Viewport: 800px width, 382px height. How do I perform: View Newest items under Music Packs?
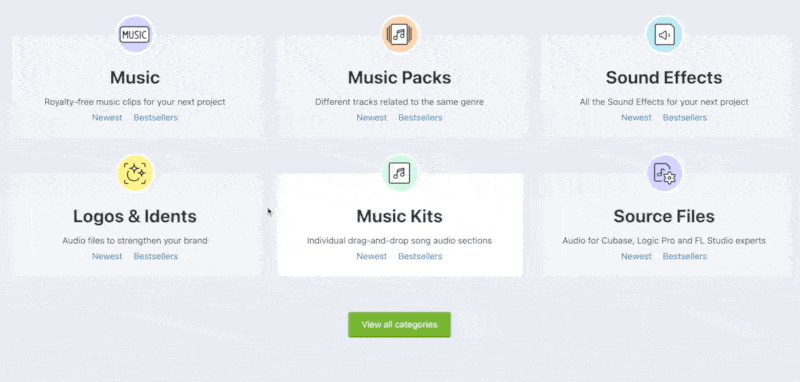click(371, 118)
